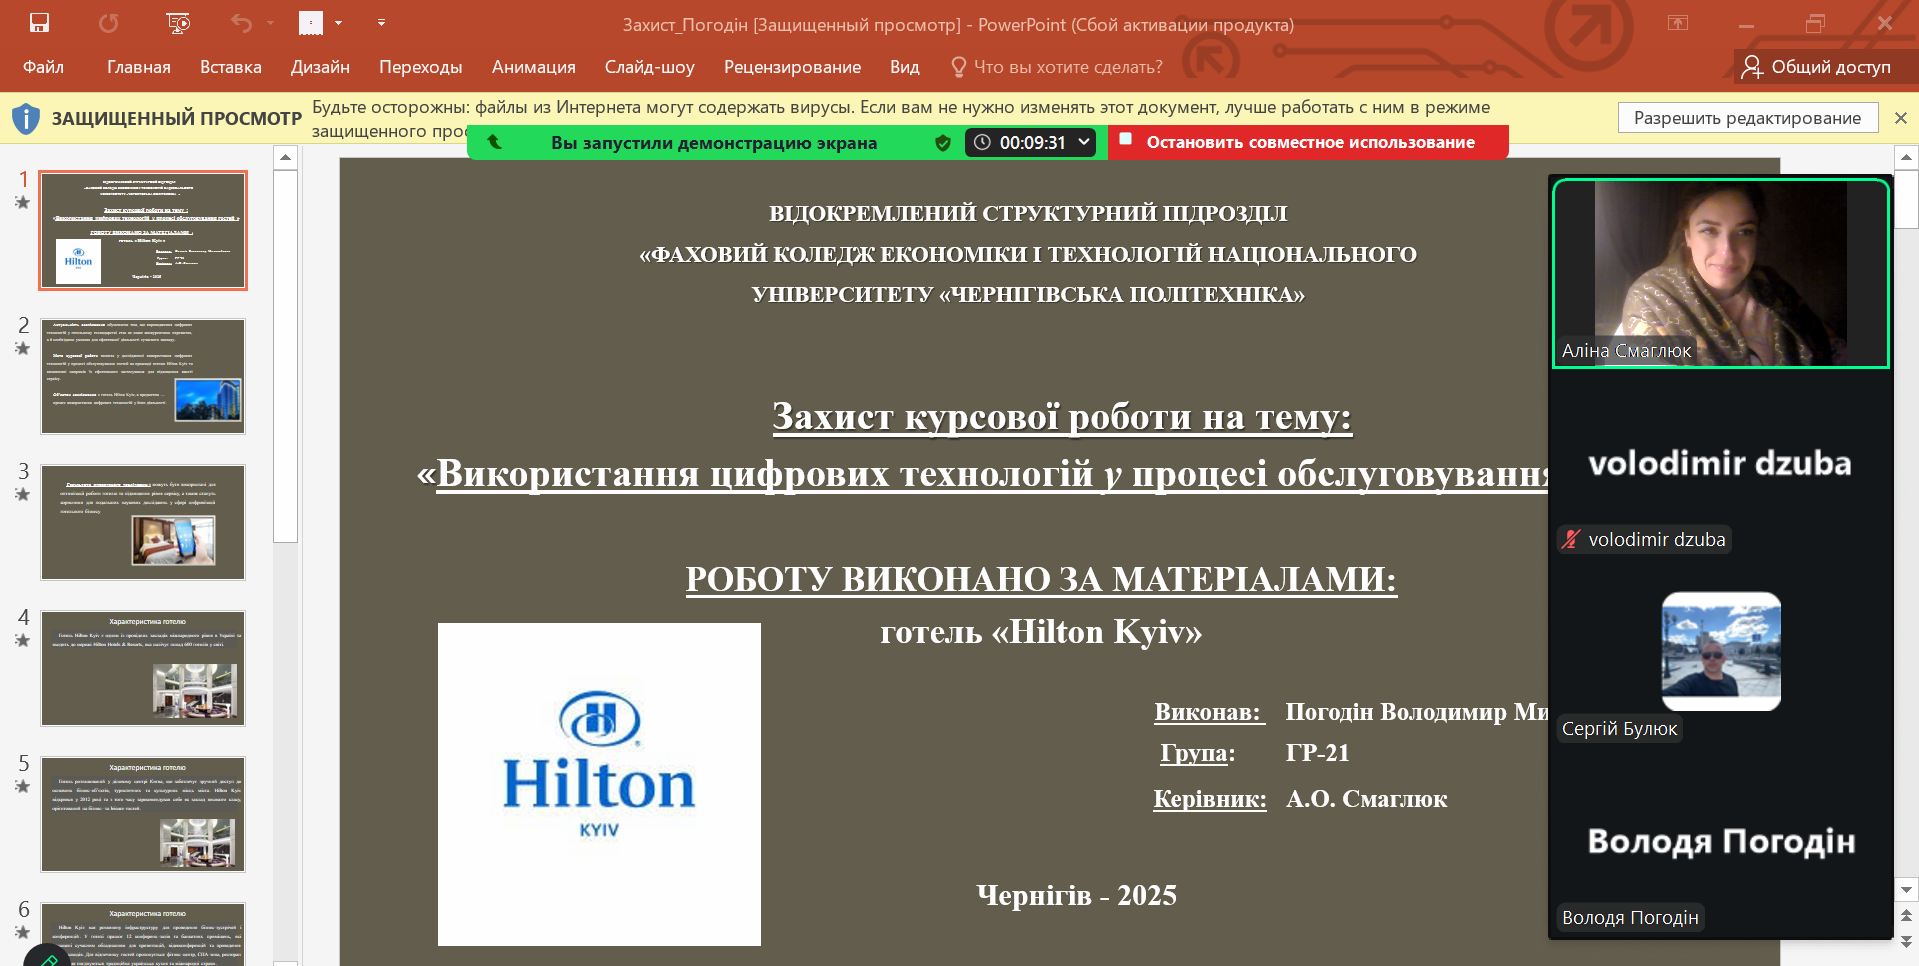Click the protected view shield icon
1919x966 pixels.
[26, 119]
